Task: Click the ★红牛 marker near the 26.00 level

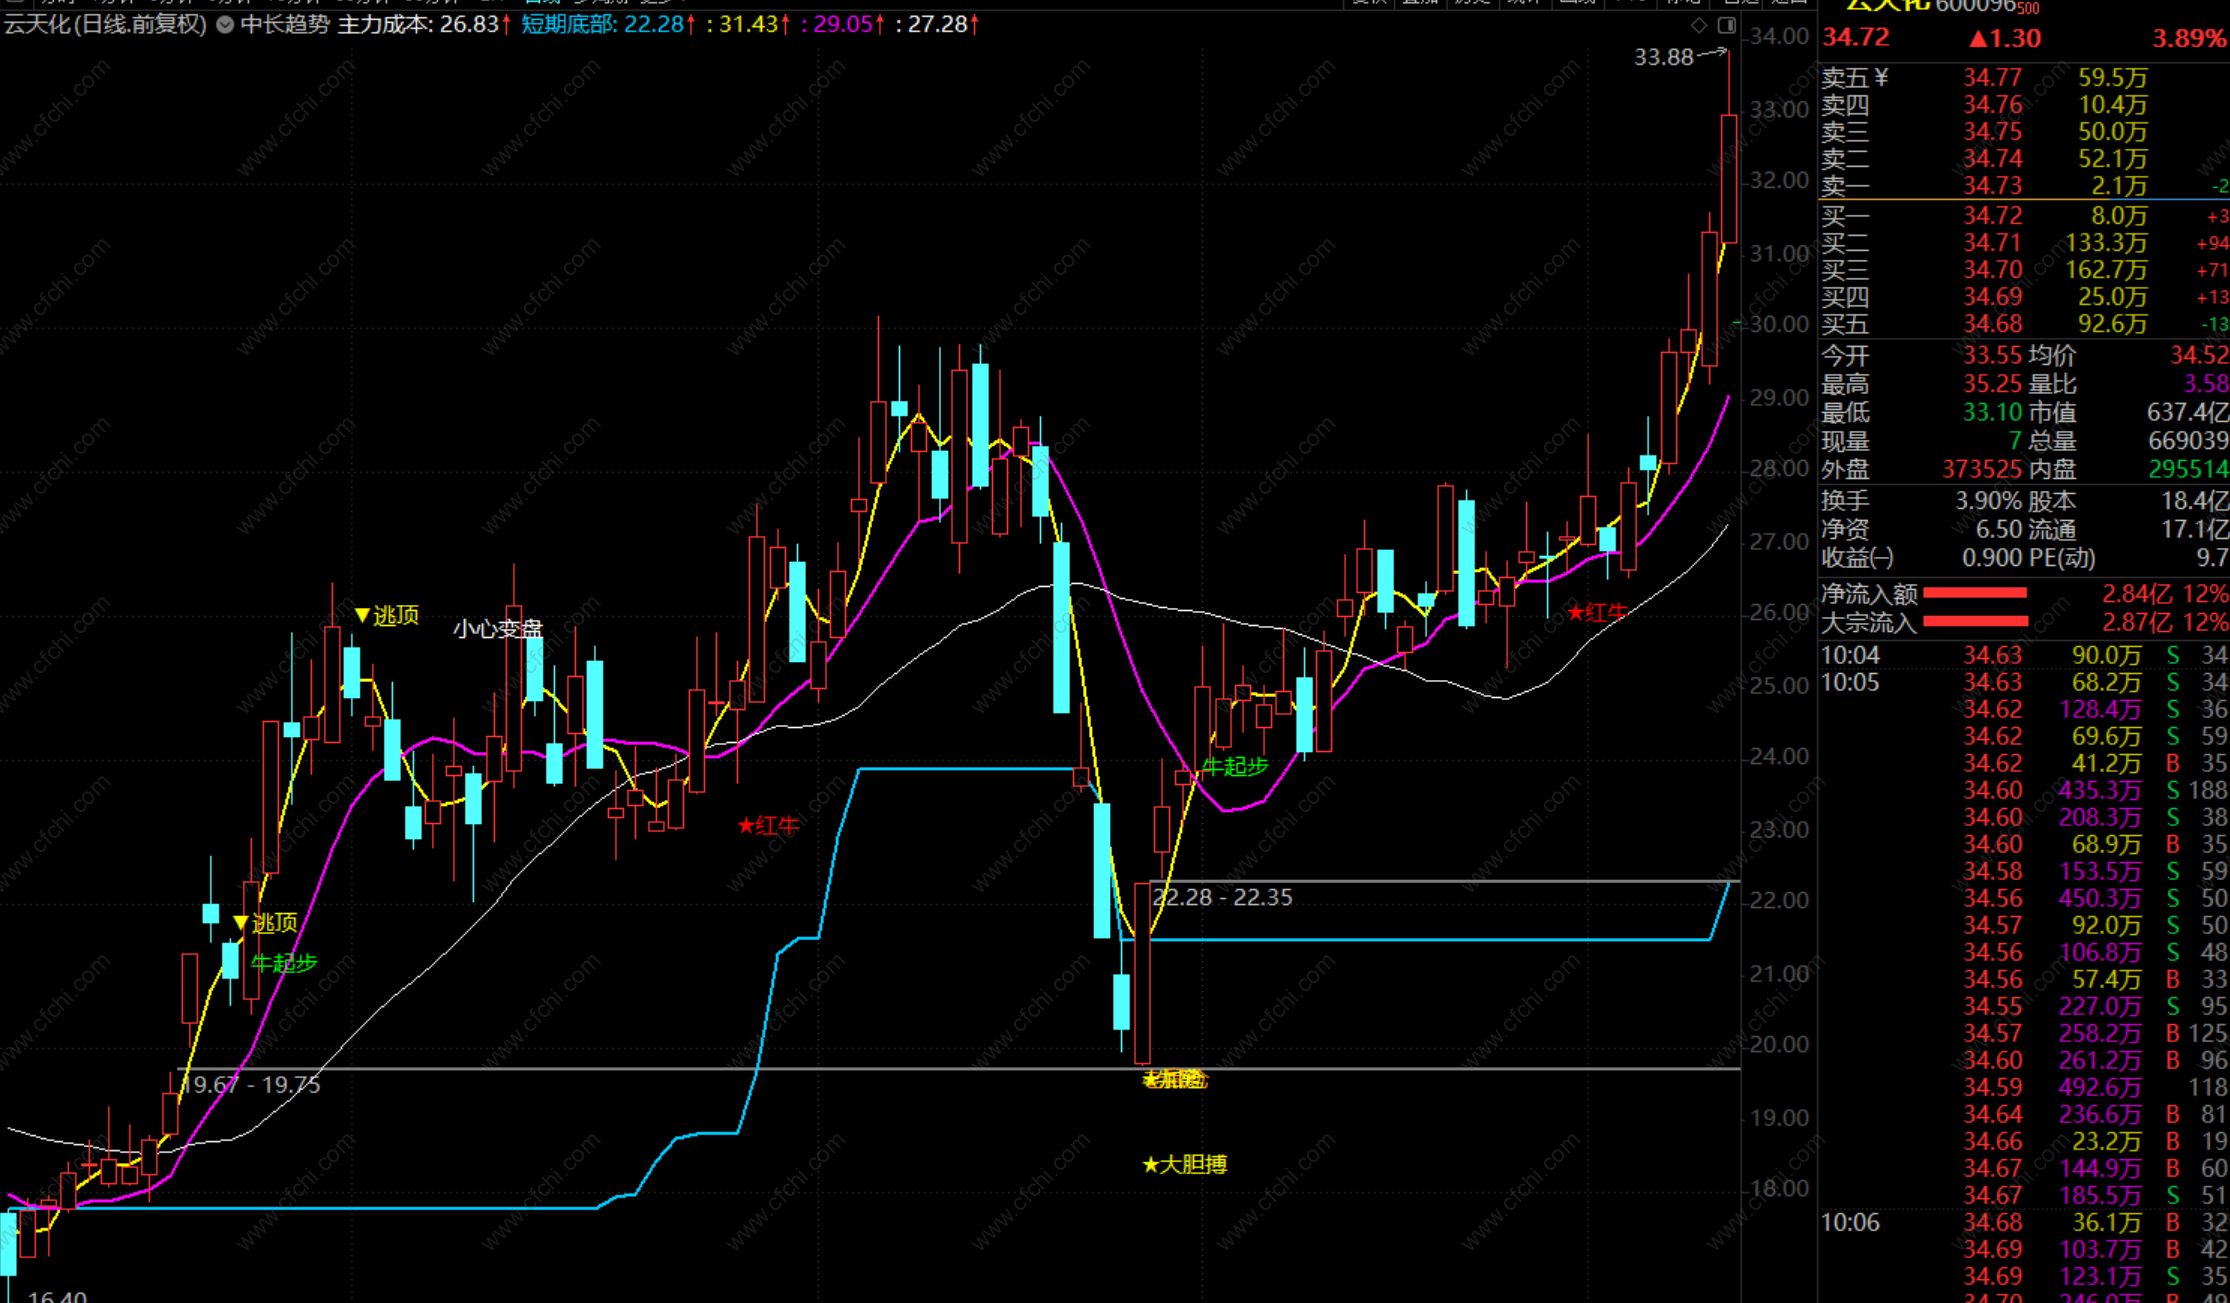Action: [x=1597, y=613]
